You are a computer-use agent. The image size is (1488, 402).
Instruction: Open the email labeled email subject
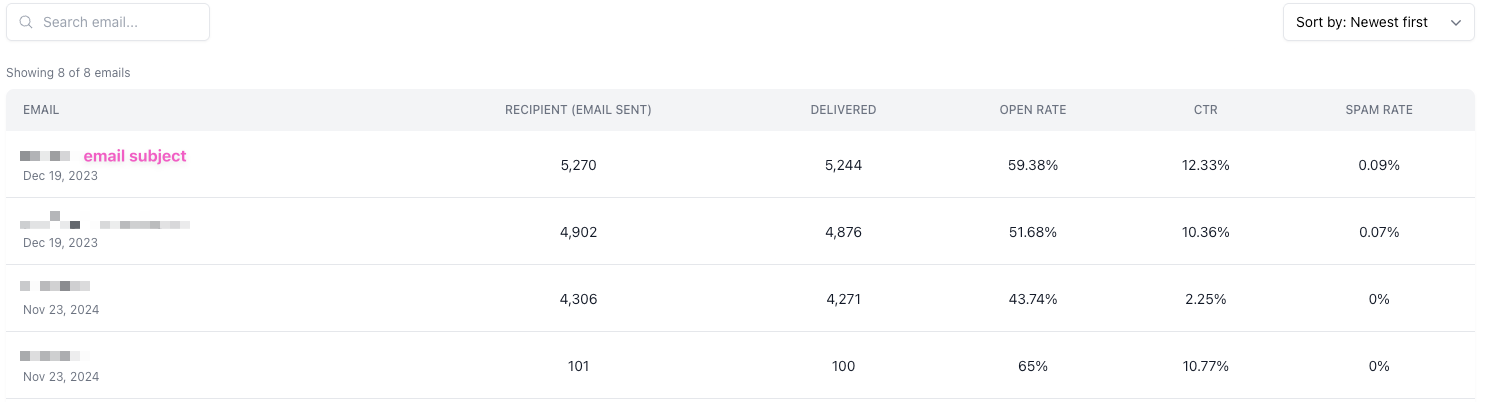134,156
